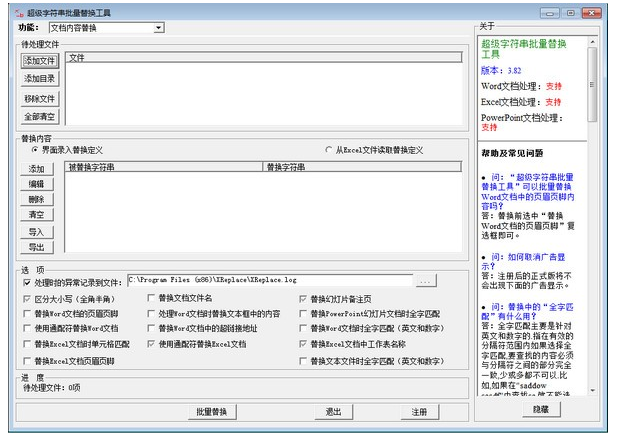Image resolution: width=618 pixels, height=433 pixels.
Task: Click the 添加目录 button
Action: click(x=40, y=79)
